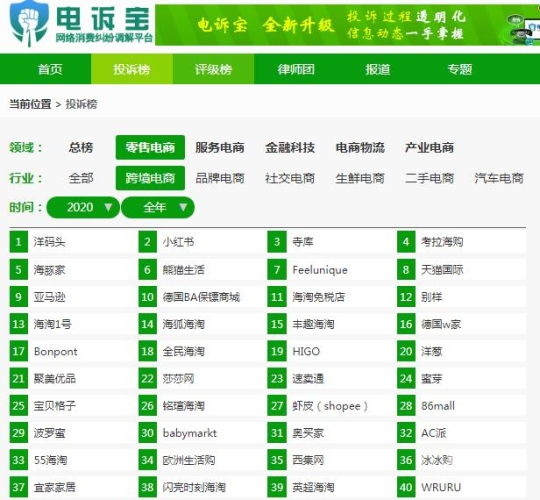
Task: Select 服务电商 in the 领域 filter
Action: [220, 147]
